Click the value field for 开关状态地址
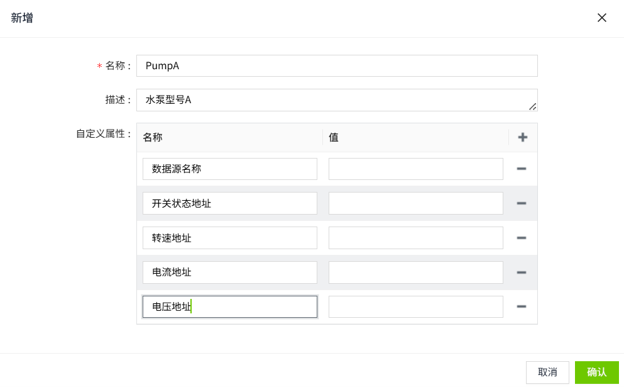Image resolution: width=624 pixels, height=387 pixels. [416, 203]
